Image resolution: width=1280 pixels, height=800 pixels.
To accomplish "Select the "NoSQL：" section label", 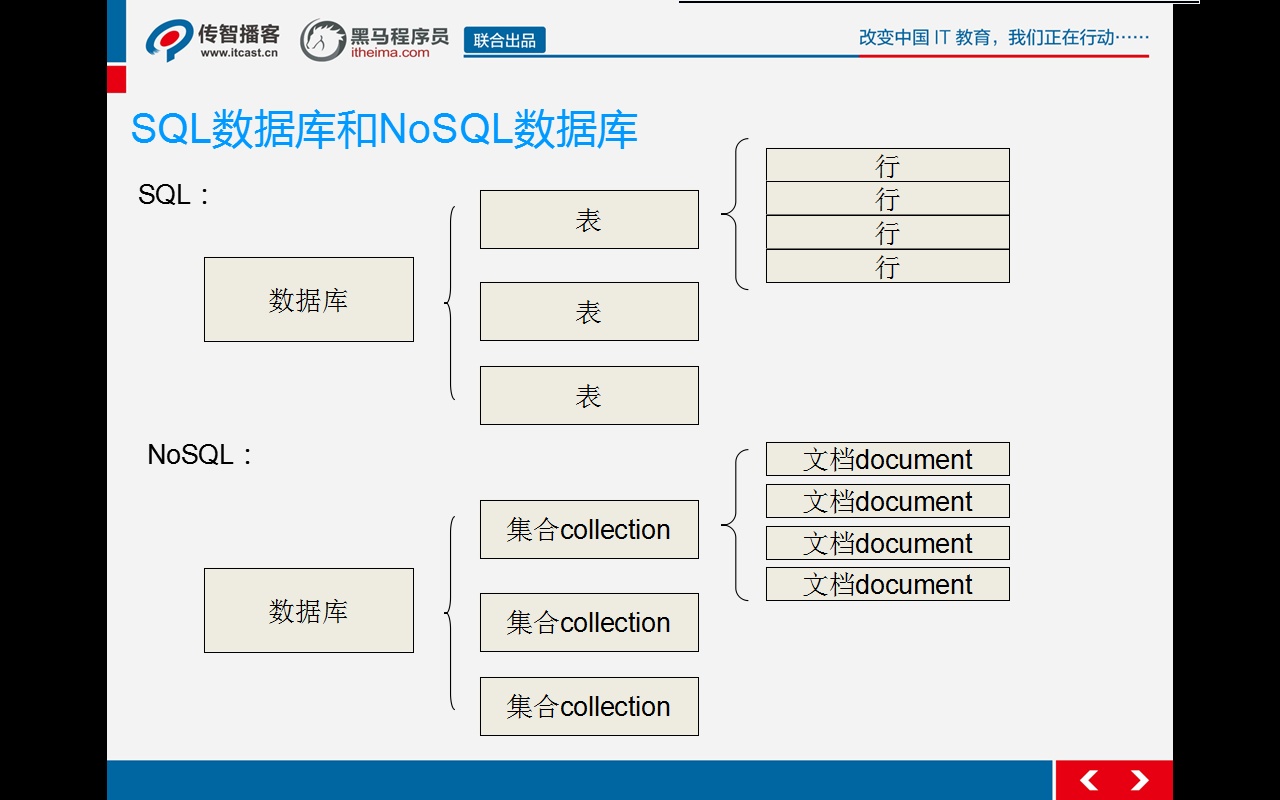I will point(200,455).
